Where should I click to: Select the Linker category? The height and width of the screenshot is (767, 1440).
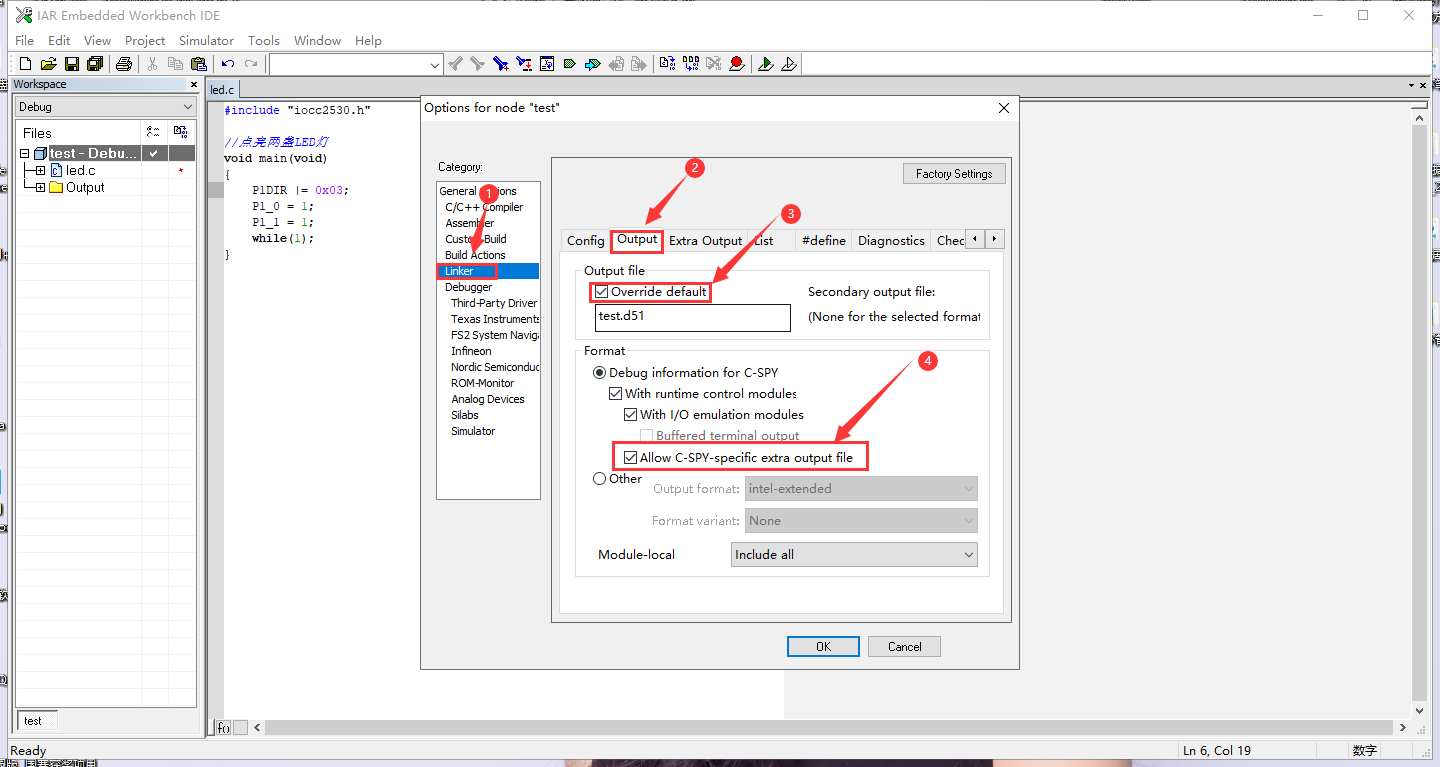[488, 271]
